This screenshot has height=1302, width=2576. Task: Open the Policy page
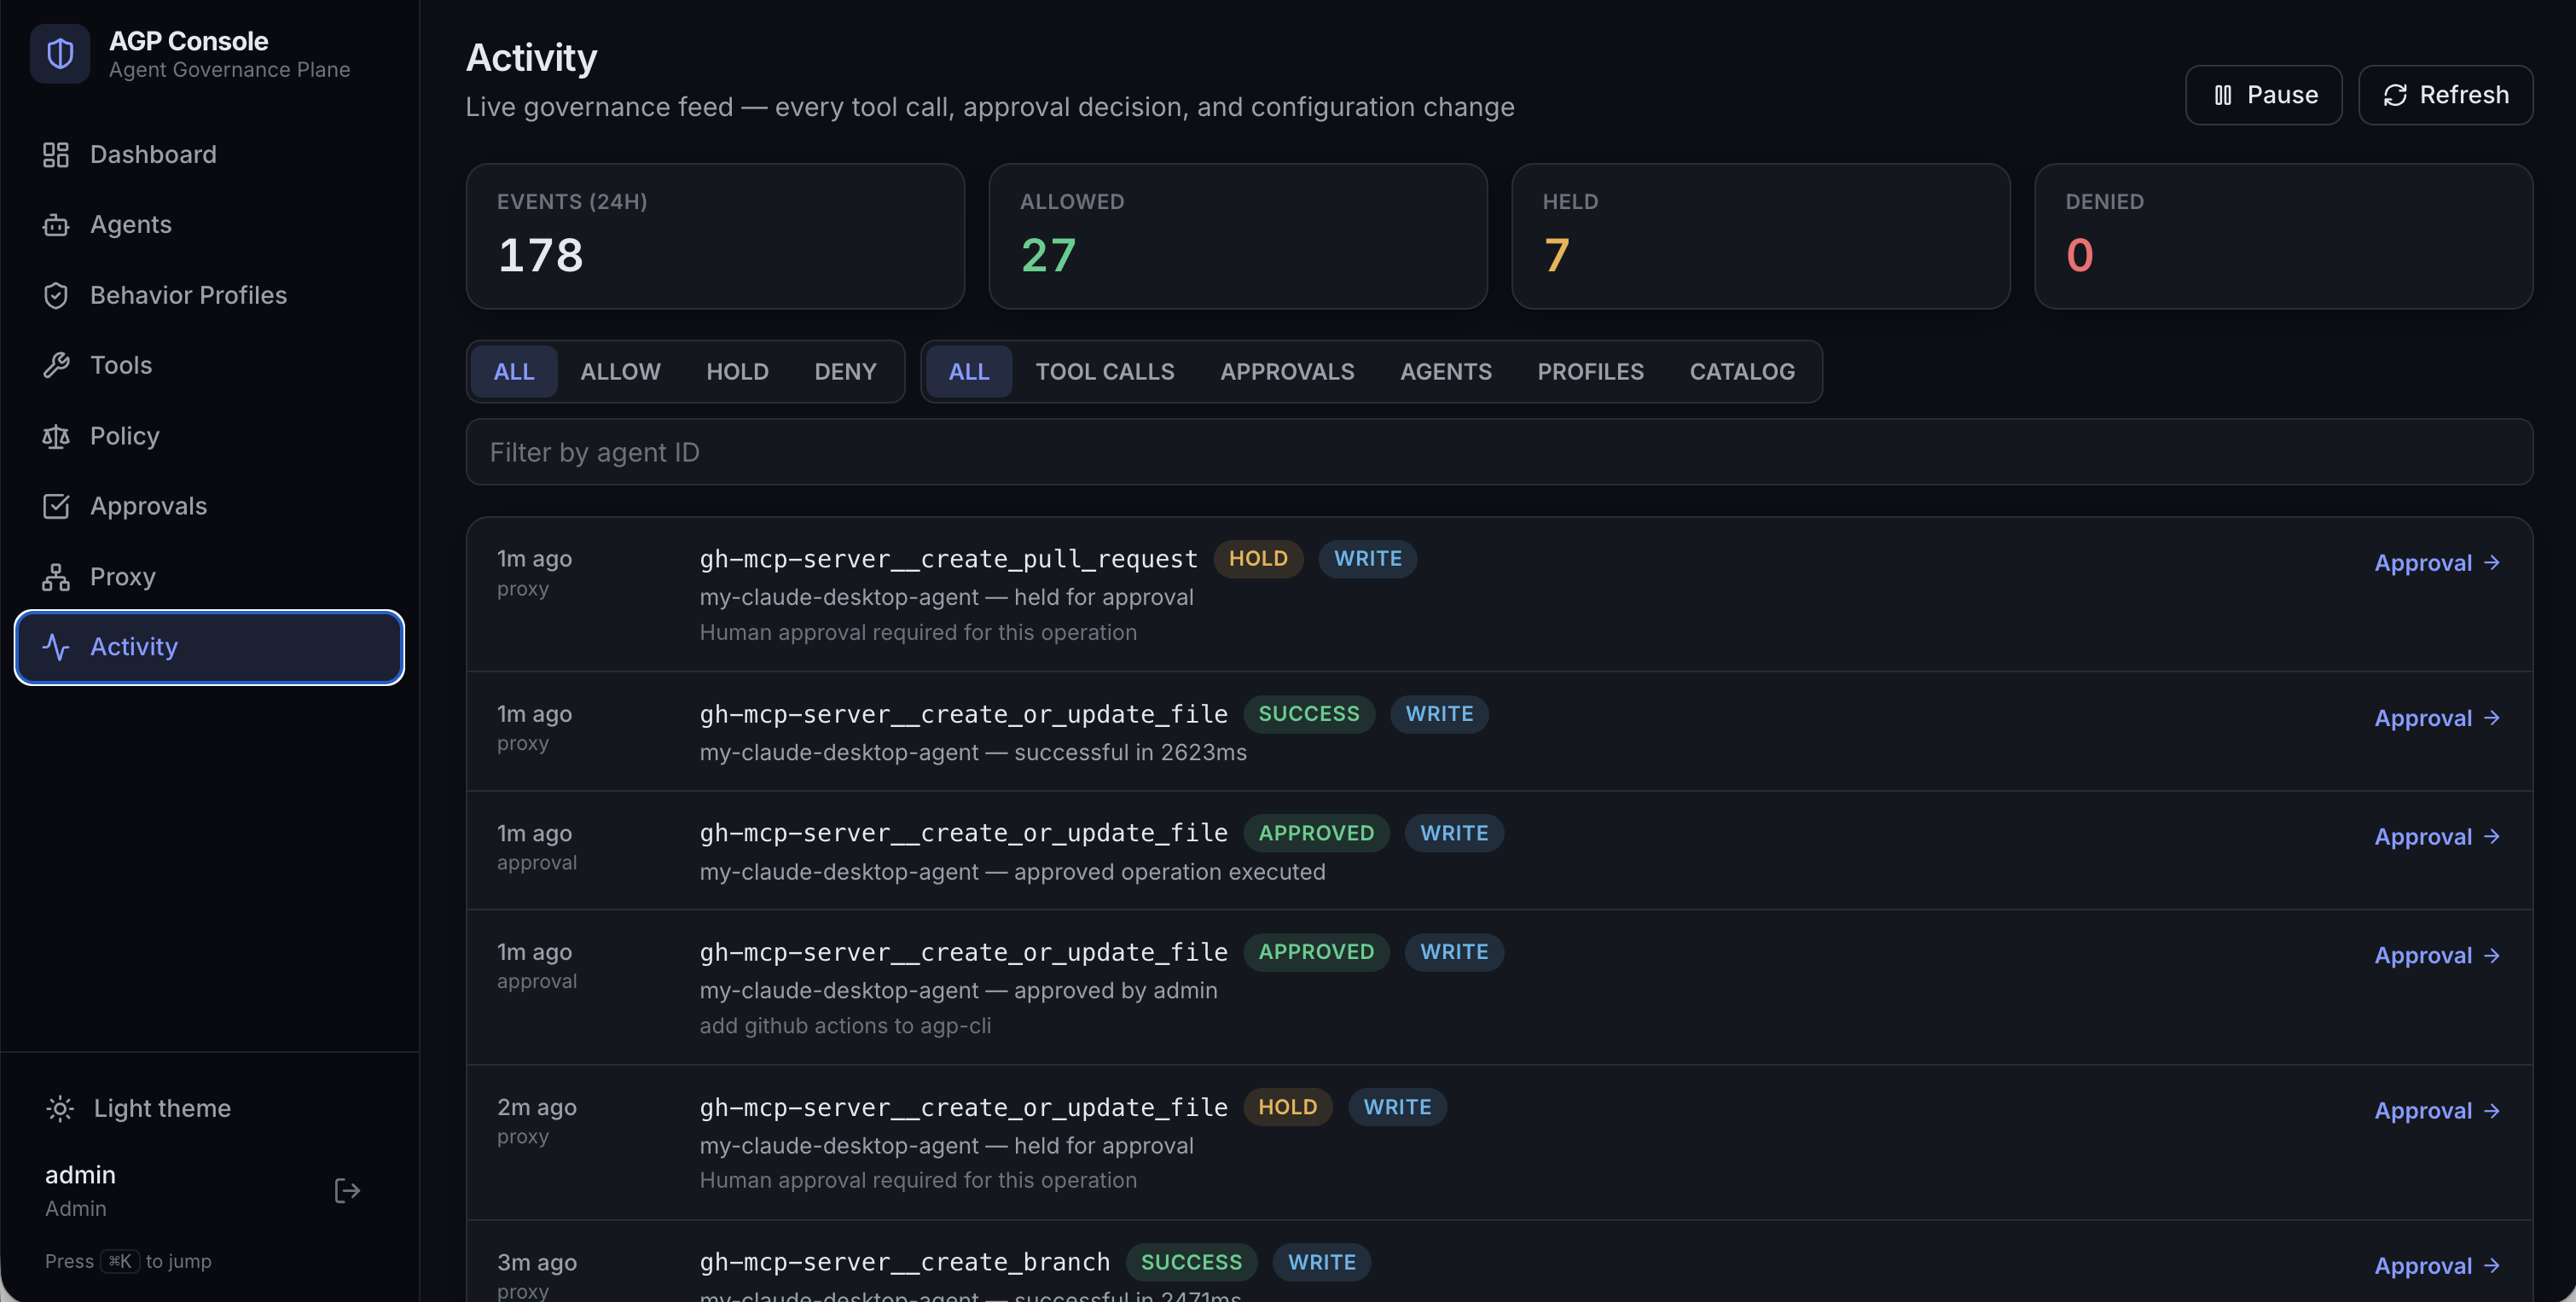pos(209,436)
